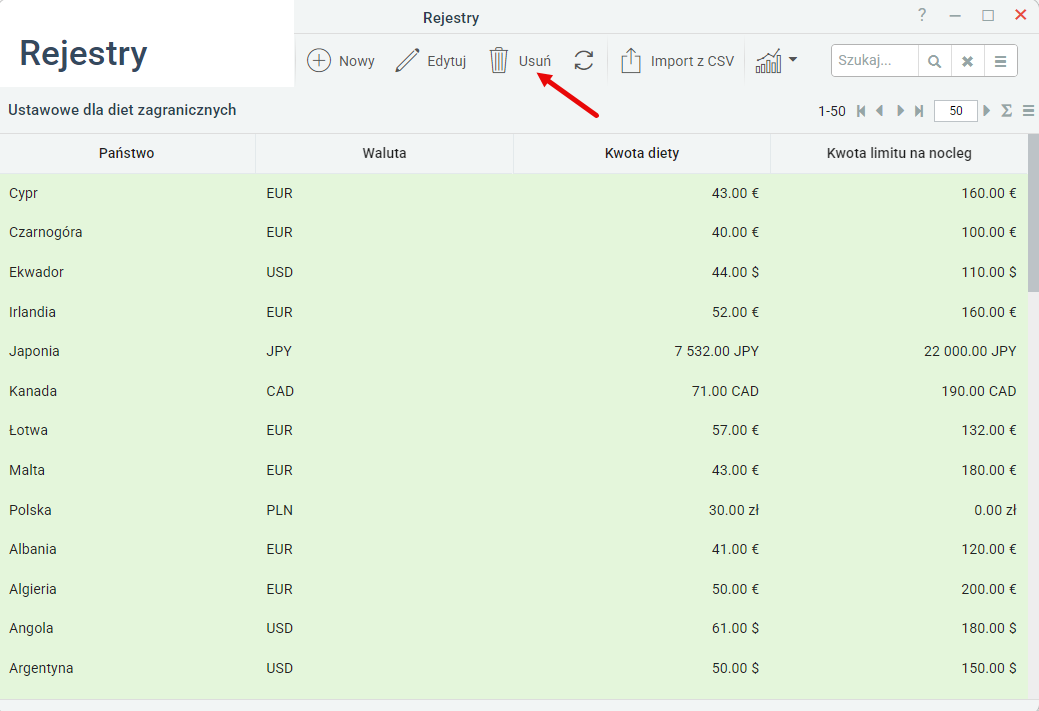Image resolution: width=1039 pixels, height=711 pixels.
Task: Click the 7 532.00 JPY diet amount
Action: [x=716, y=351]
